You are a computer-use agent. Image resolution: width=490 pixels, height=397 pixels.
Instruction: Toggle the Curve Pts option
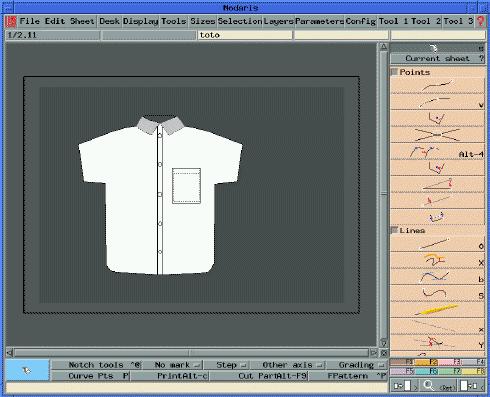point(91,376)
